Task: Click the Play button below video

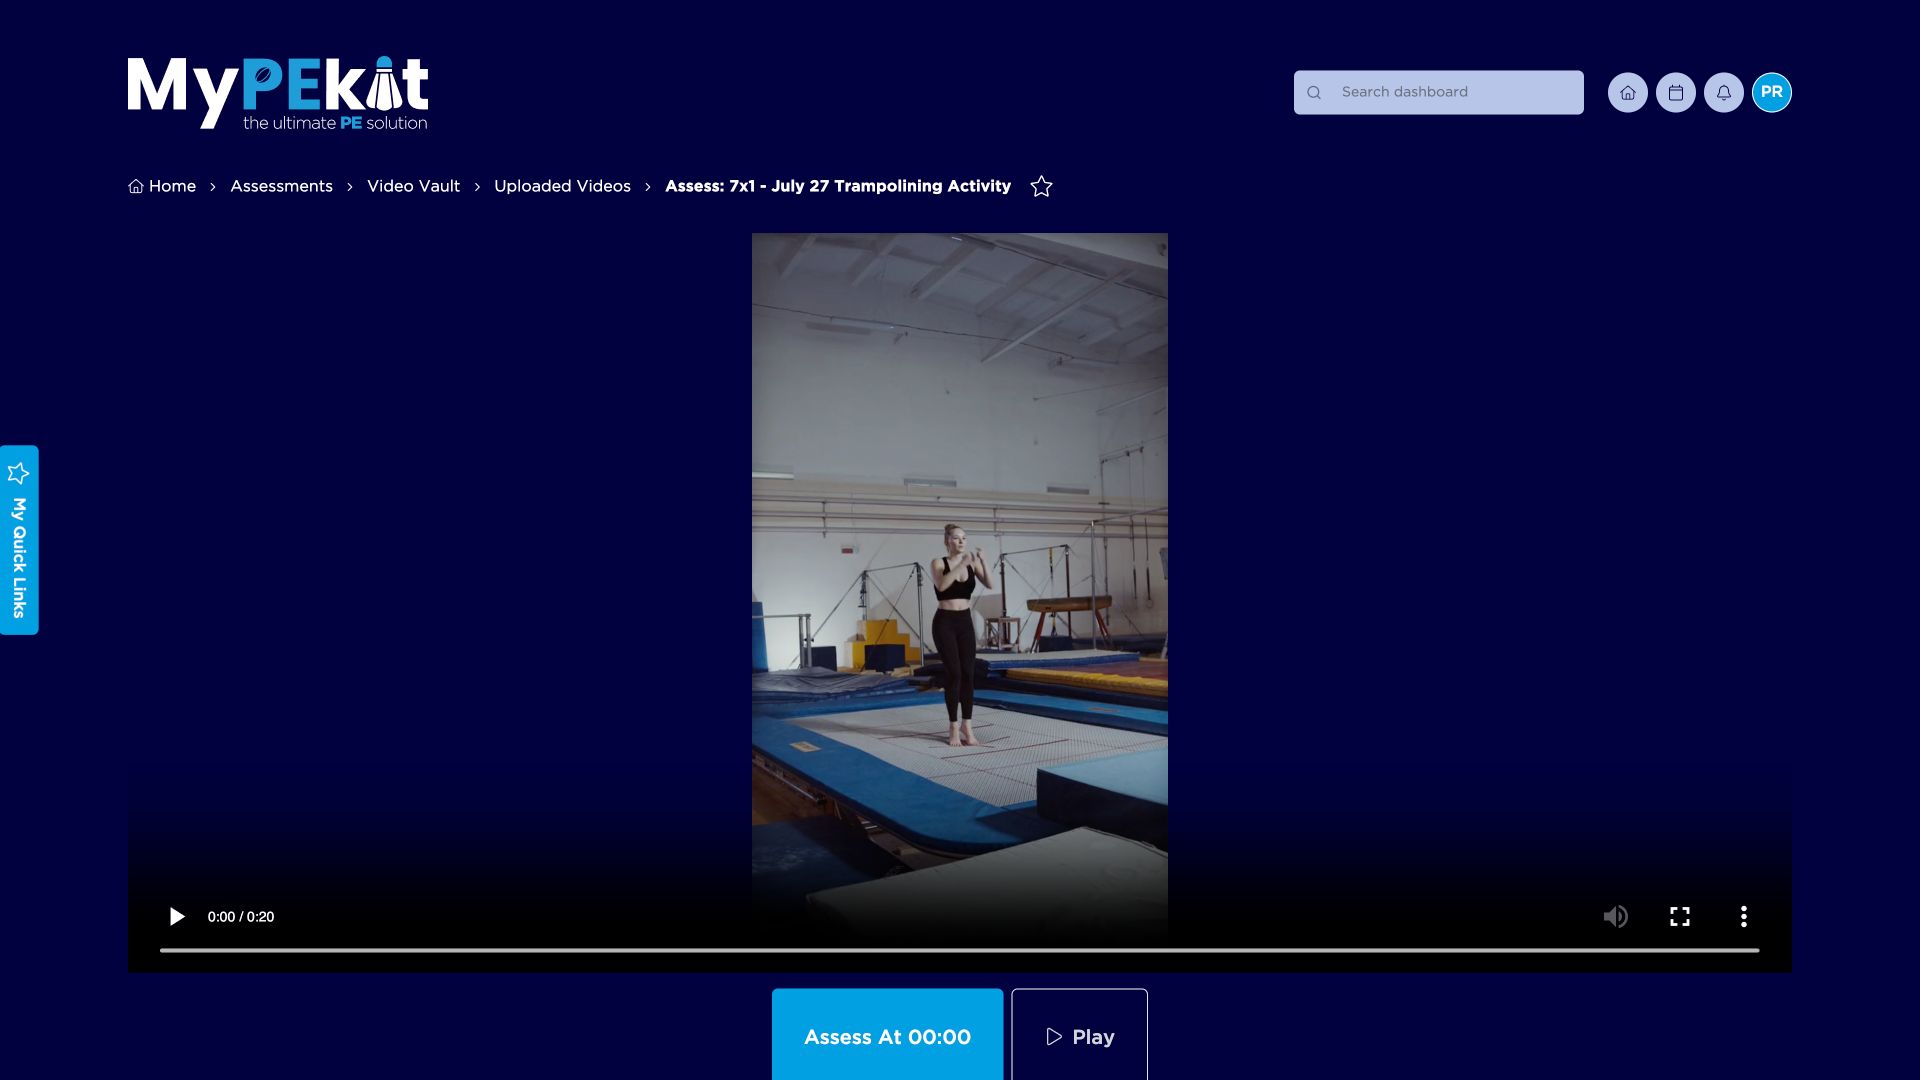Action: click(x=1079, y=1036)
